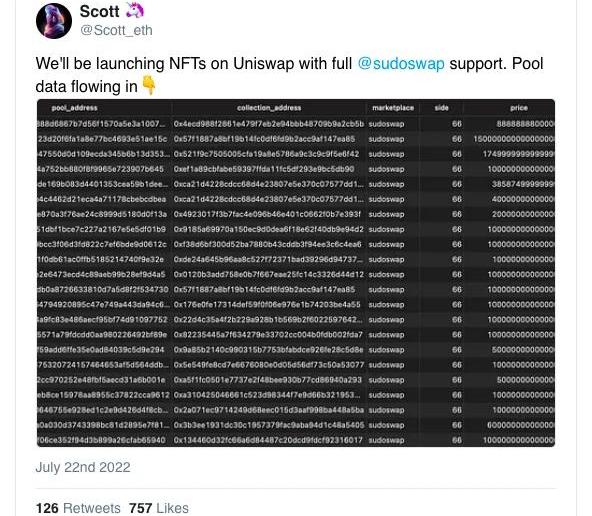
Task: Select collection address starting 0xef1a89cbfabe
Action: tap(264, 169)
